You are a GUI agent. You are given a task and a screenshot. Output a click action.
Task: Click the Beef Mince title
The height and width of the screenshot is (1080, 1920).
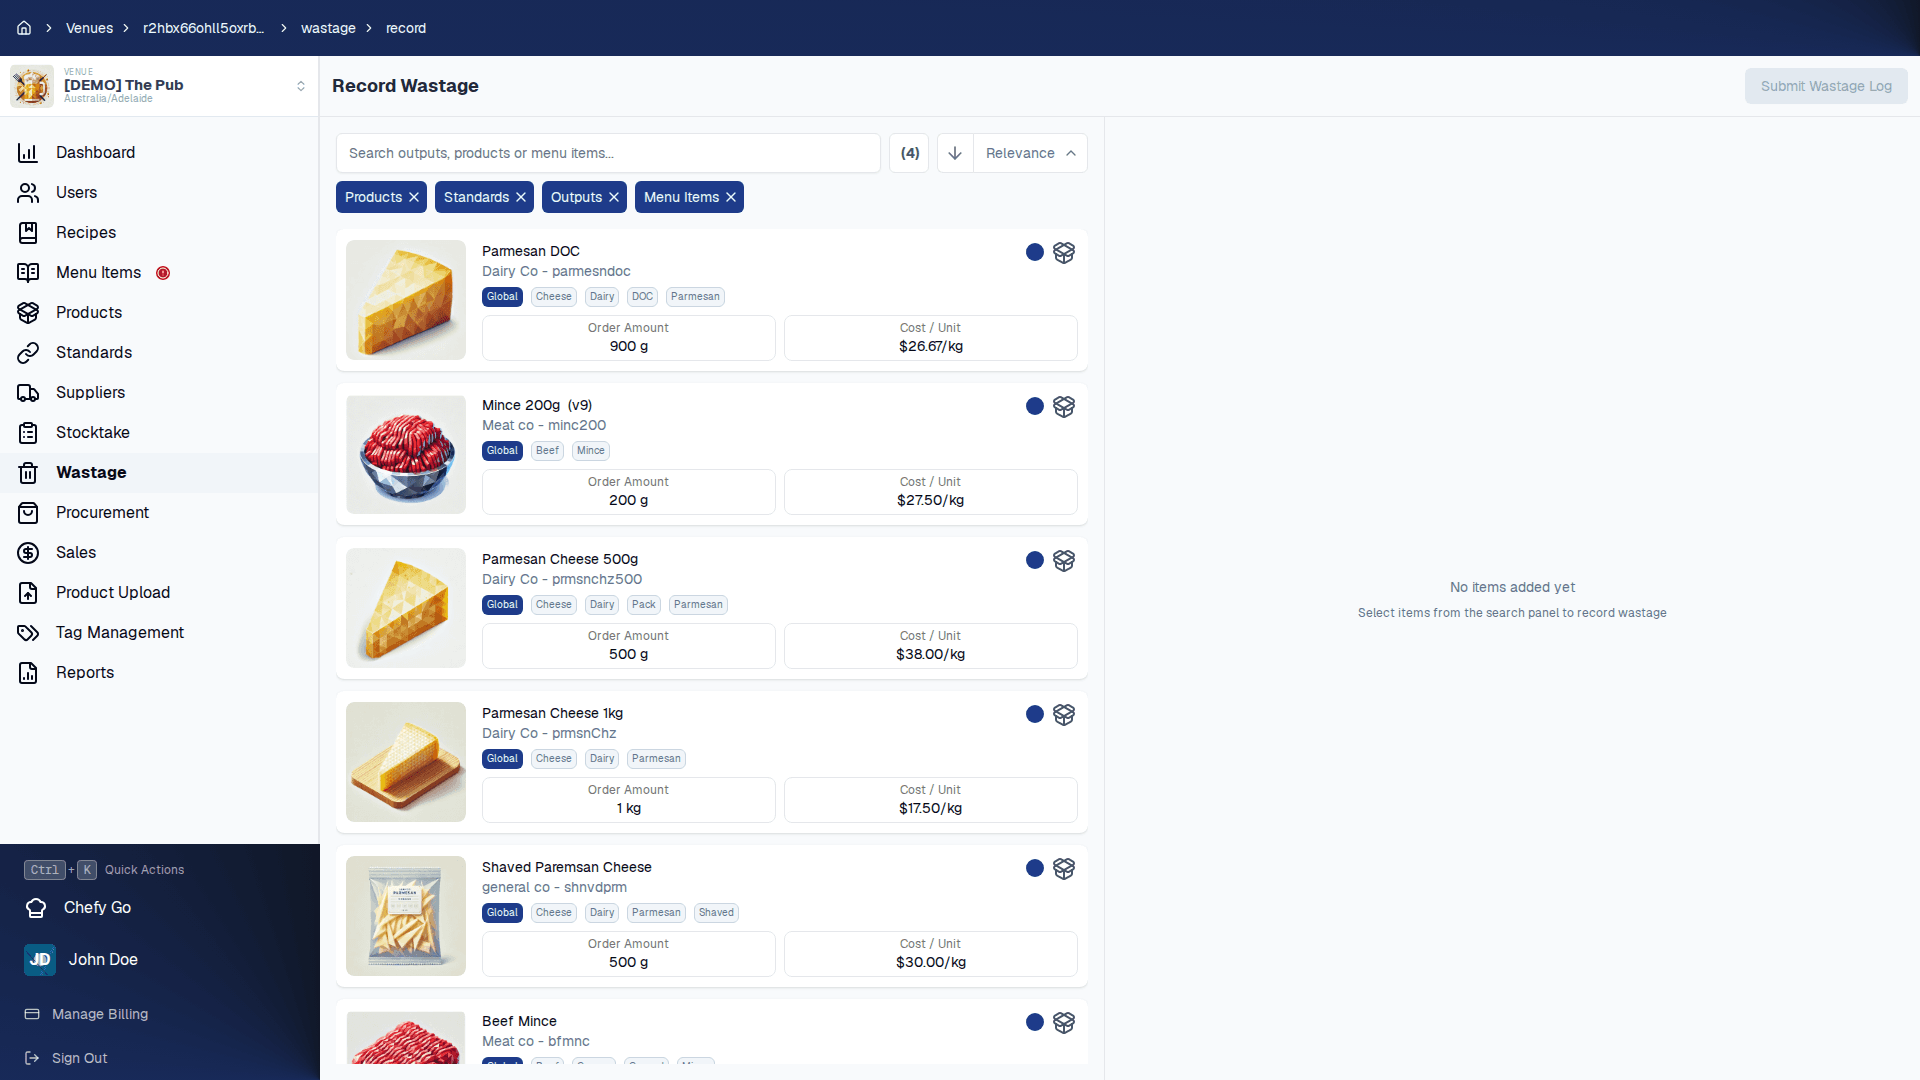[519, 1021]
